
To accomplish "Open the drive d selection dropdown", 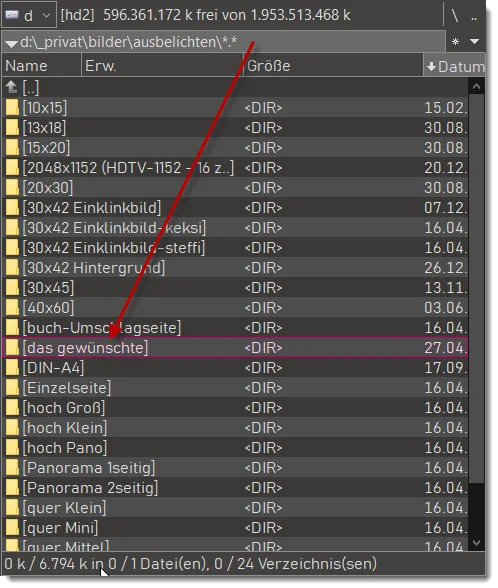I will [x=28, y=15].
